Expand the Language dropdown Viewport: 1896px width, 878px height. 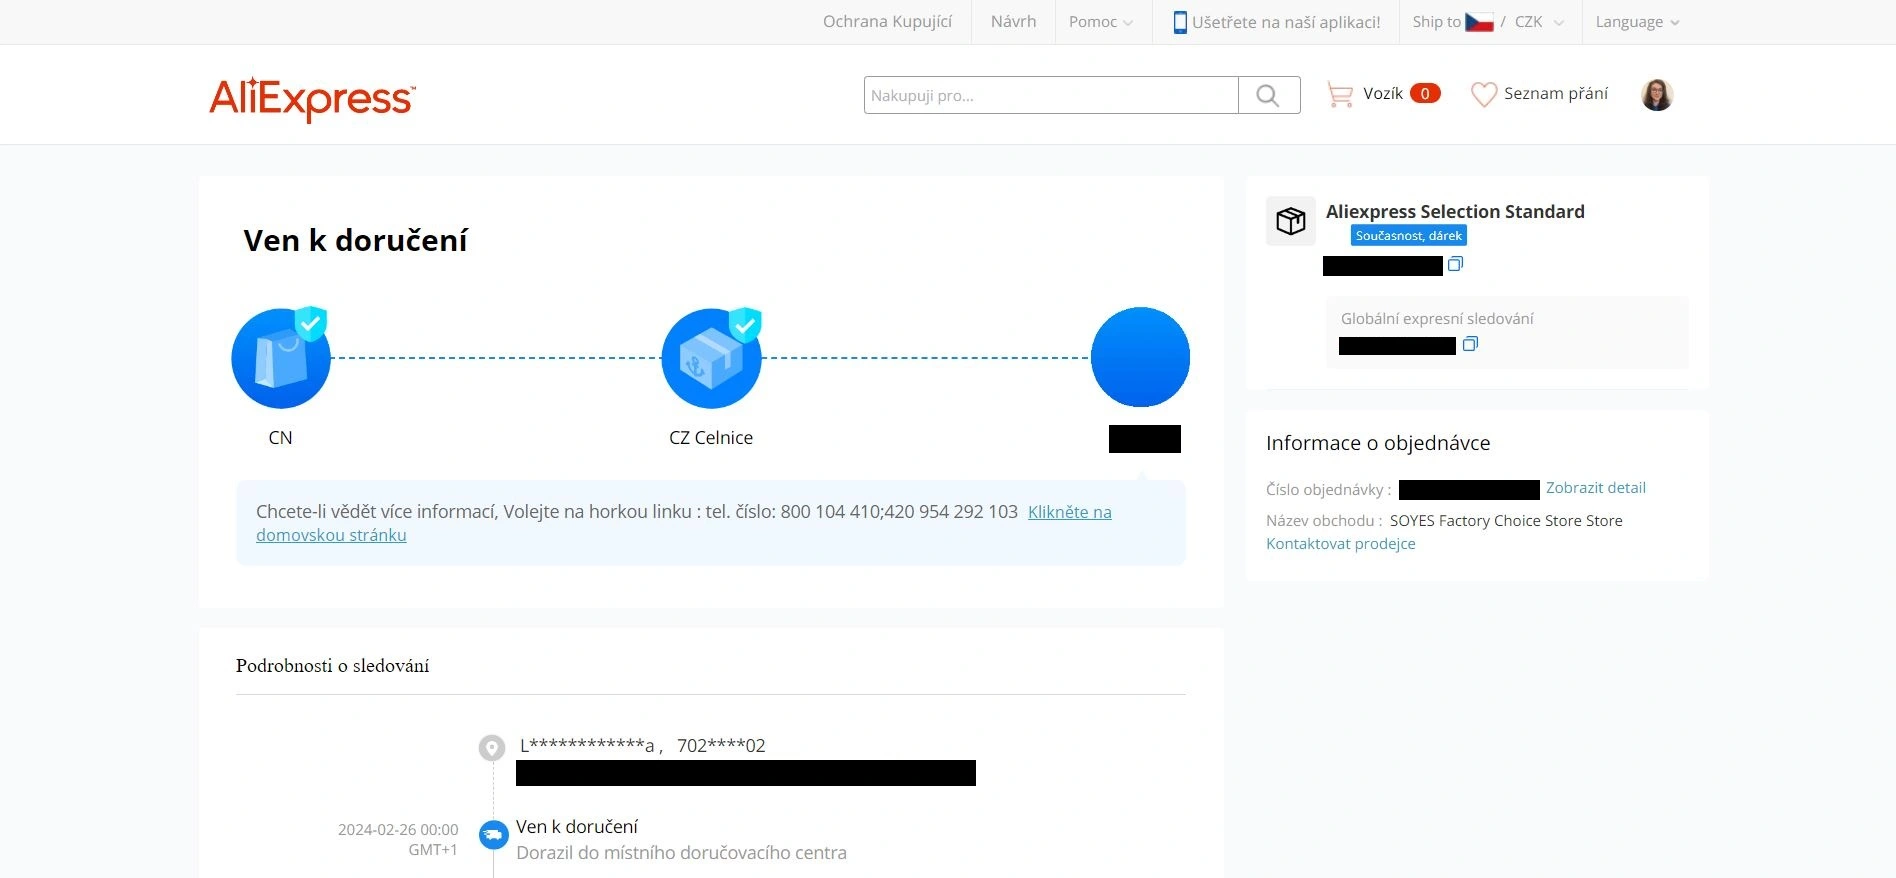click(1638, 22)
